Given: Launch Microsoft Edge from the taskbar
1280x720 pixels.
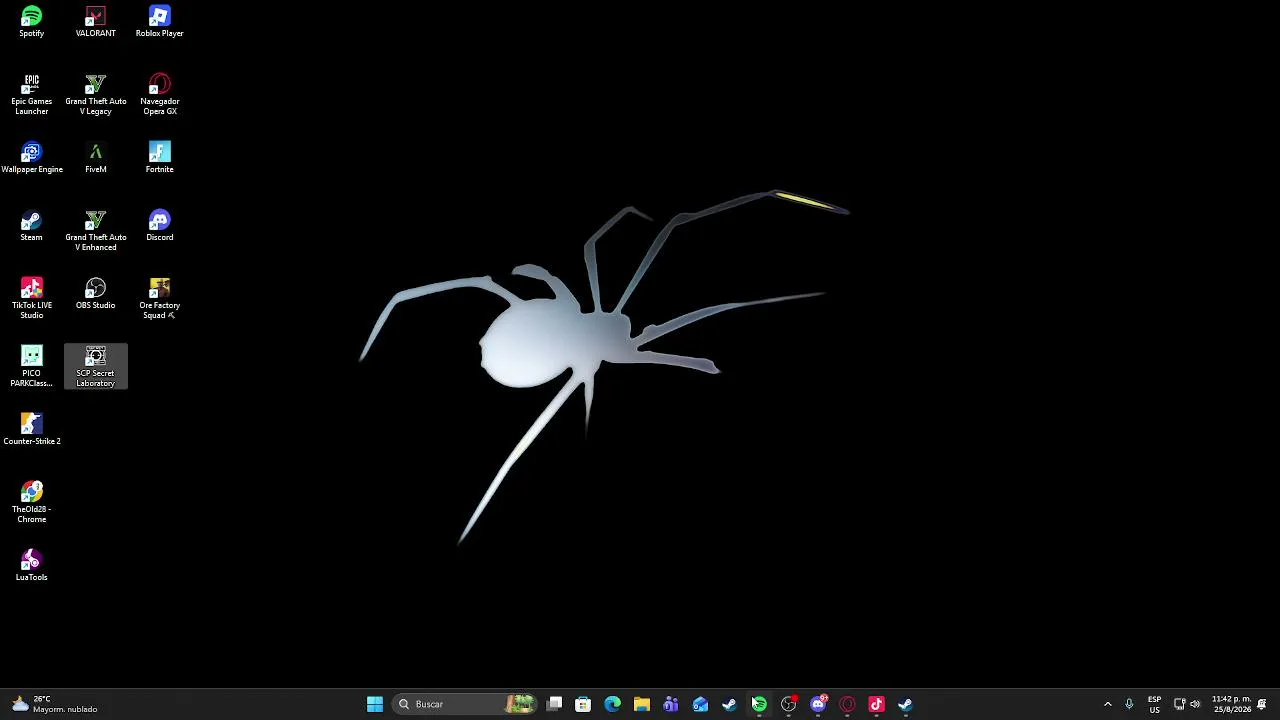Looking at the screenshot, I should (x=612, y=704).
